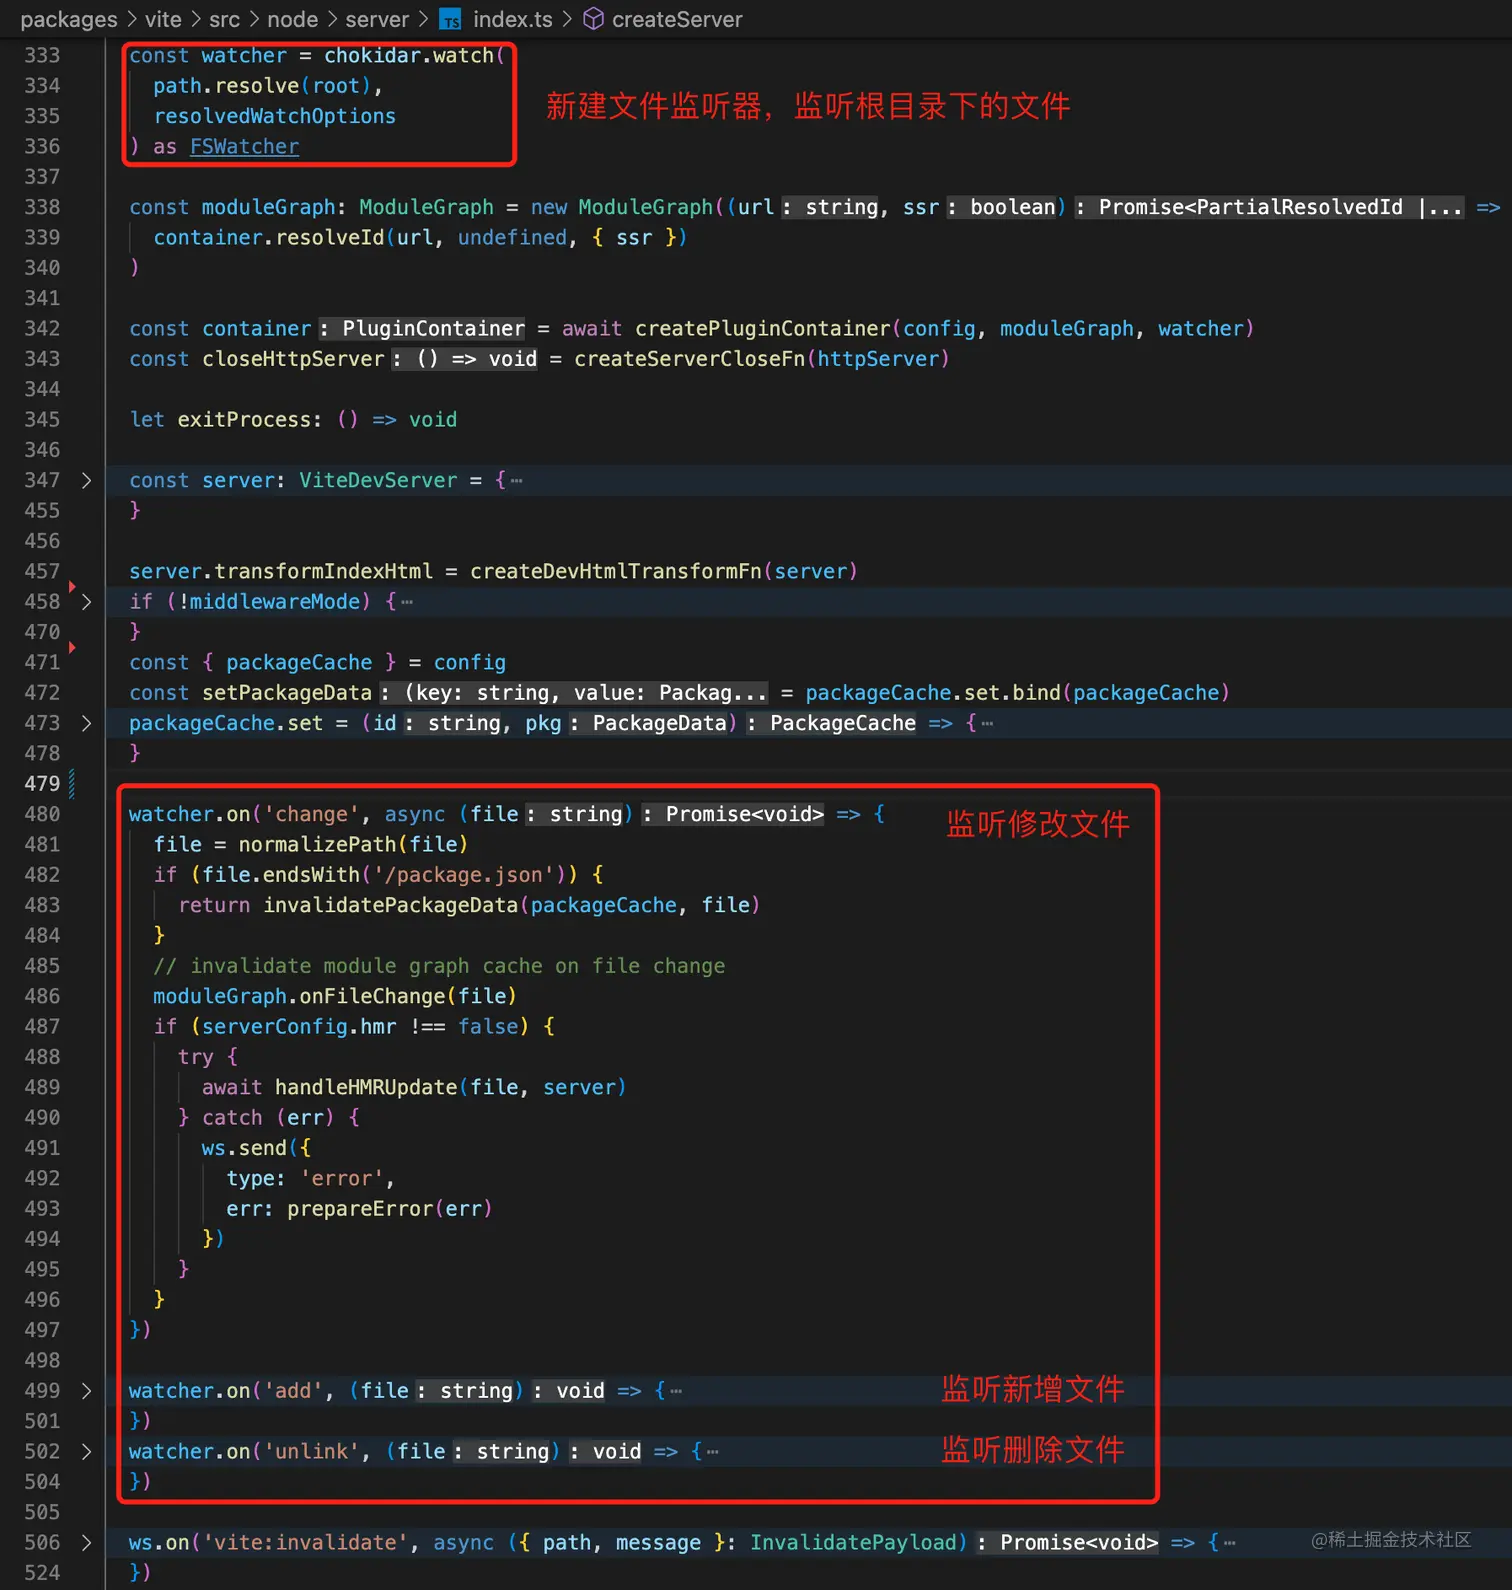This screenshot has height=1590, width=1512.
Task: Click the resolvedWatchOptions argument
Action: (275, 117)
